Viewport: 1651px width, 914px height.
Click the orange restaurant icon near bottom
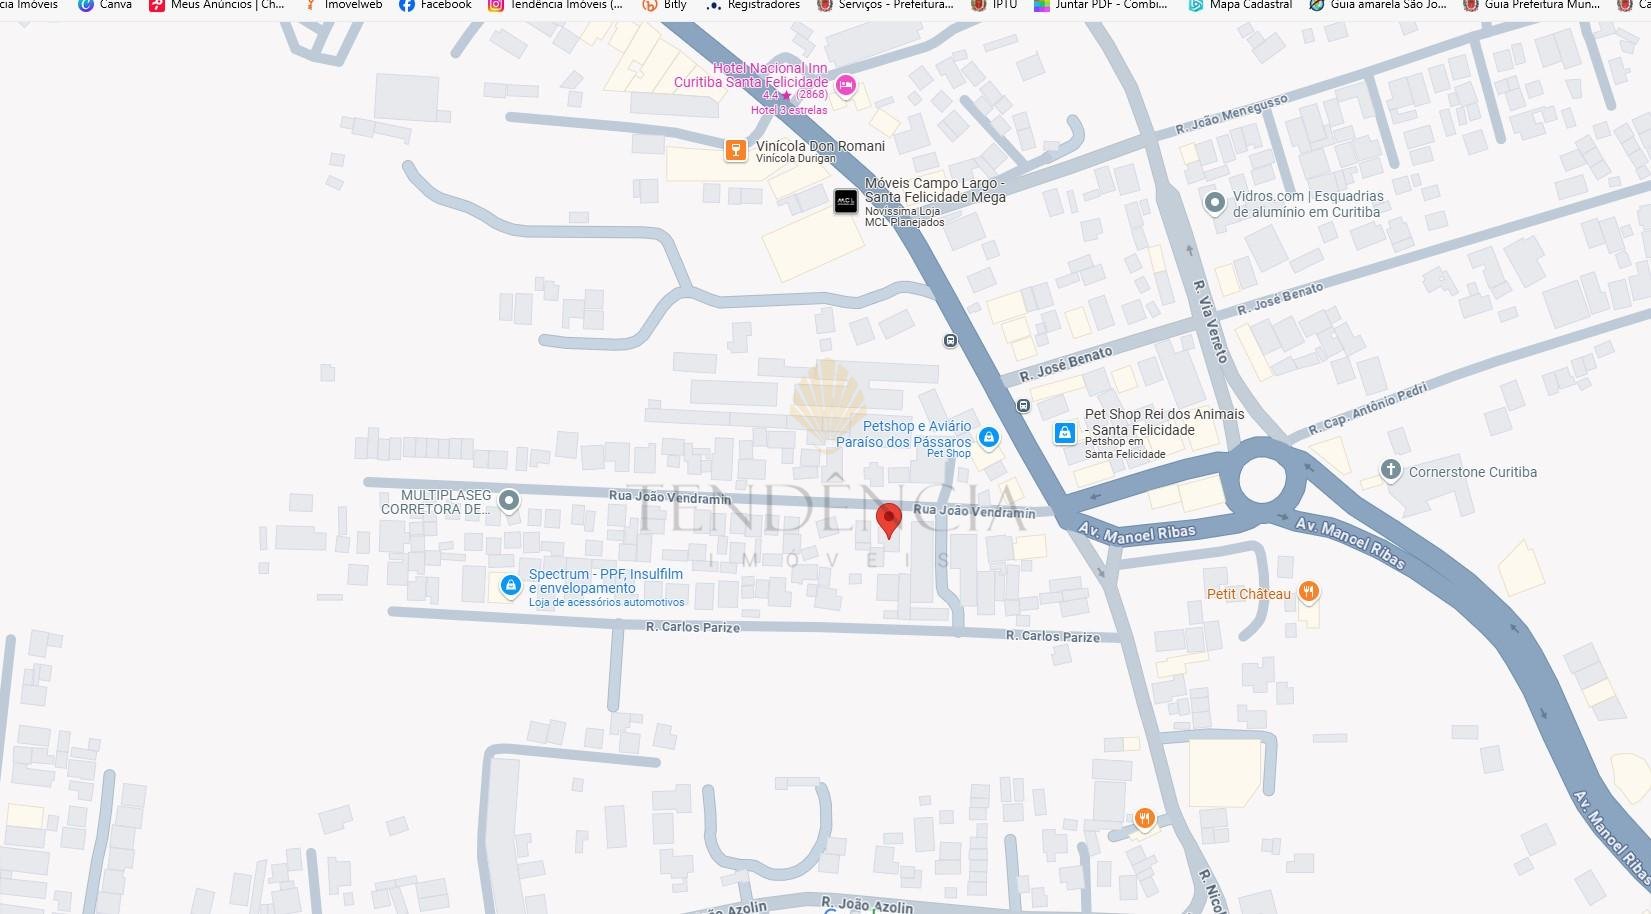point(1144,819)
